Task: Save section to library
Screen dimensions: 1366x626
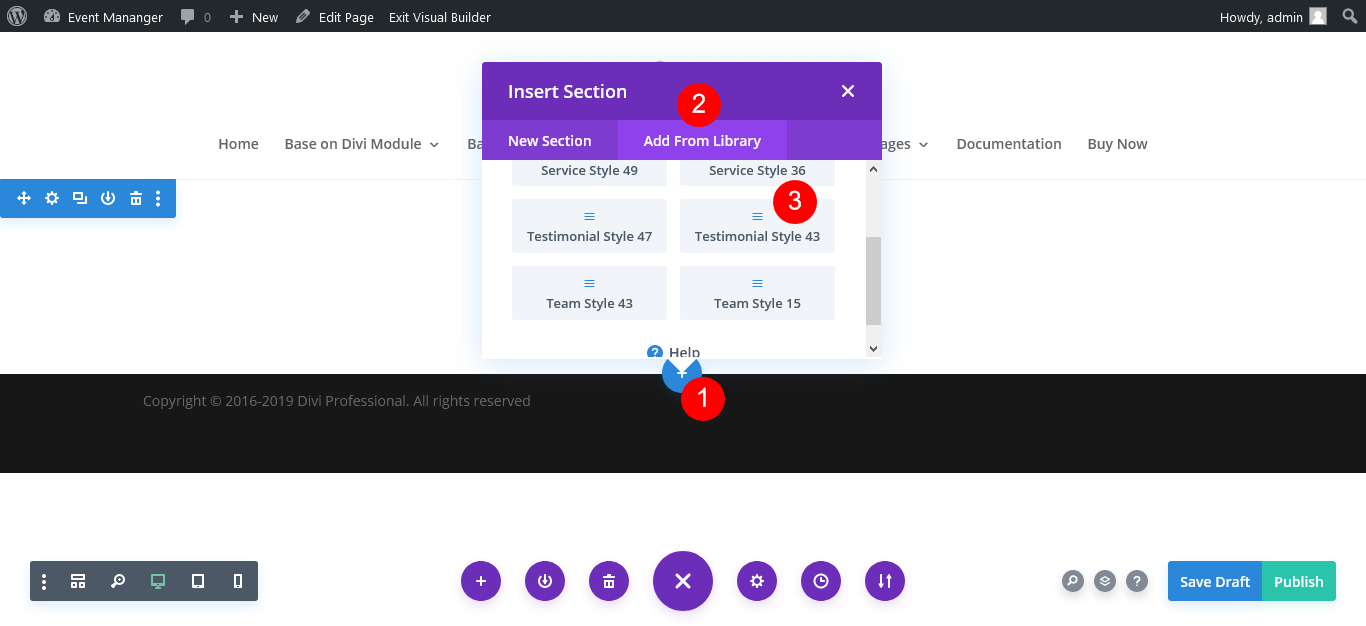Action: click(x=108, y=199)
